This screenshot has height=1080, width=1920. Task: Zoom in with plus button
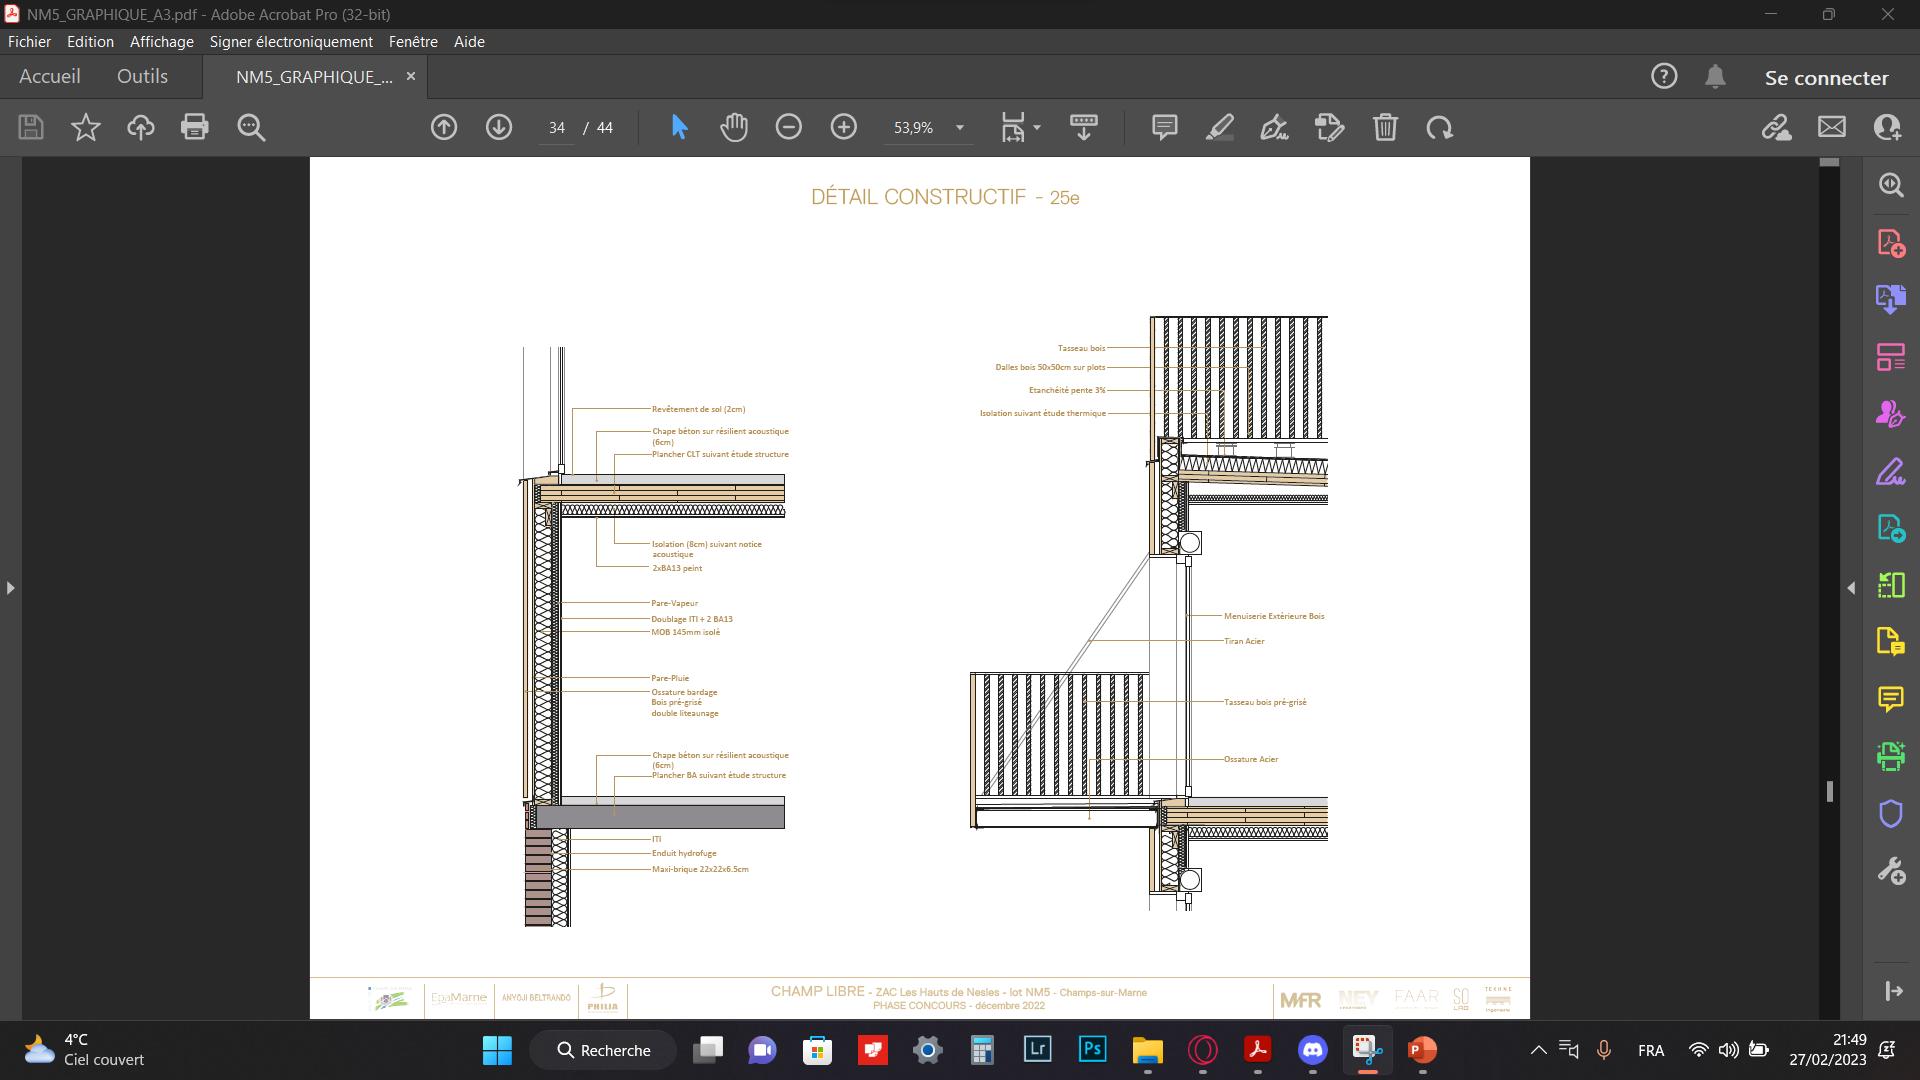point(844,127)
